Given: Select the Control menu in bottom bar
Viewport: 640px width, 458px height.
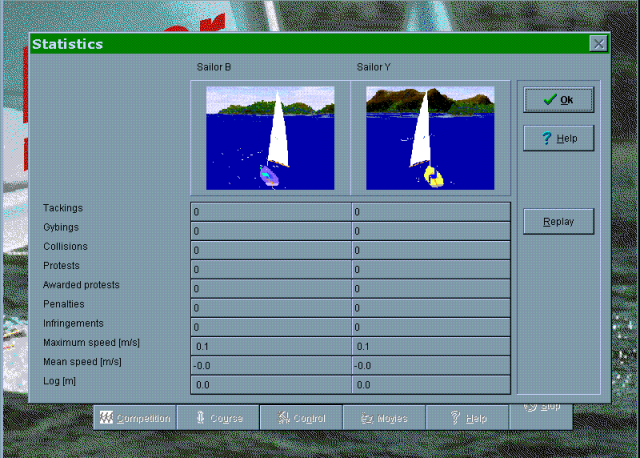Looking at the screenshot, I should (301, 418).
